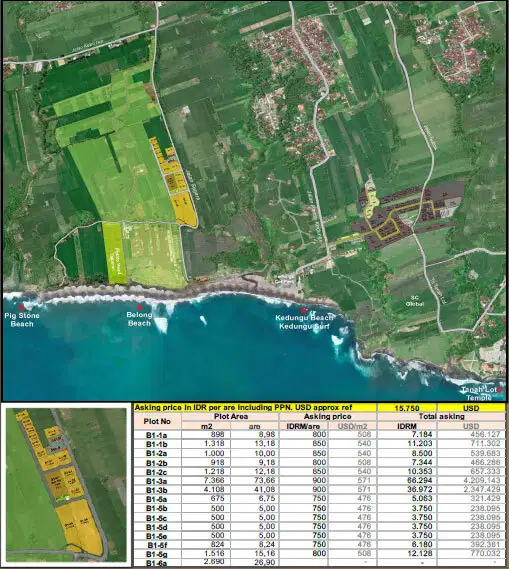The image size is (509, 569).
Task: Select plot row B1-1a
Action: pos(319,435)
